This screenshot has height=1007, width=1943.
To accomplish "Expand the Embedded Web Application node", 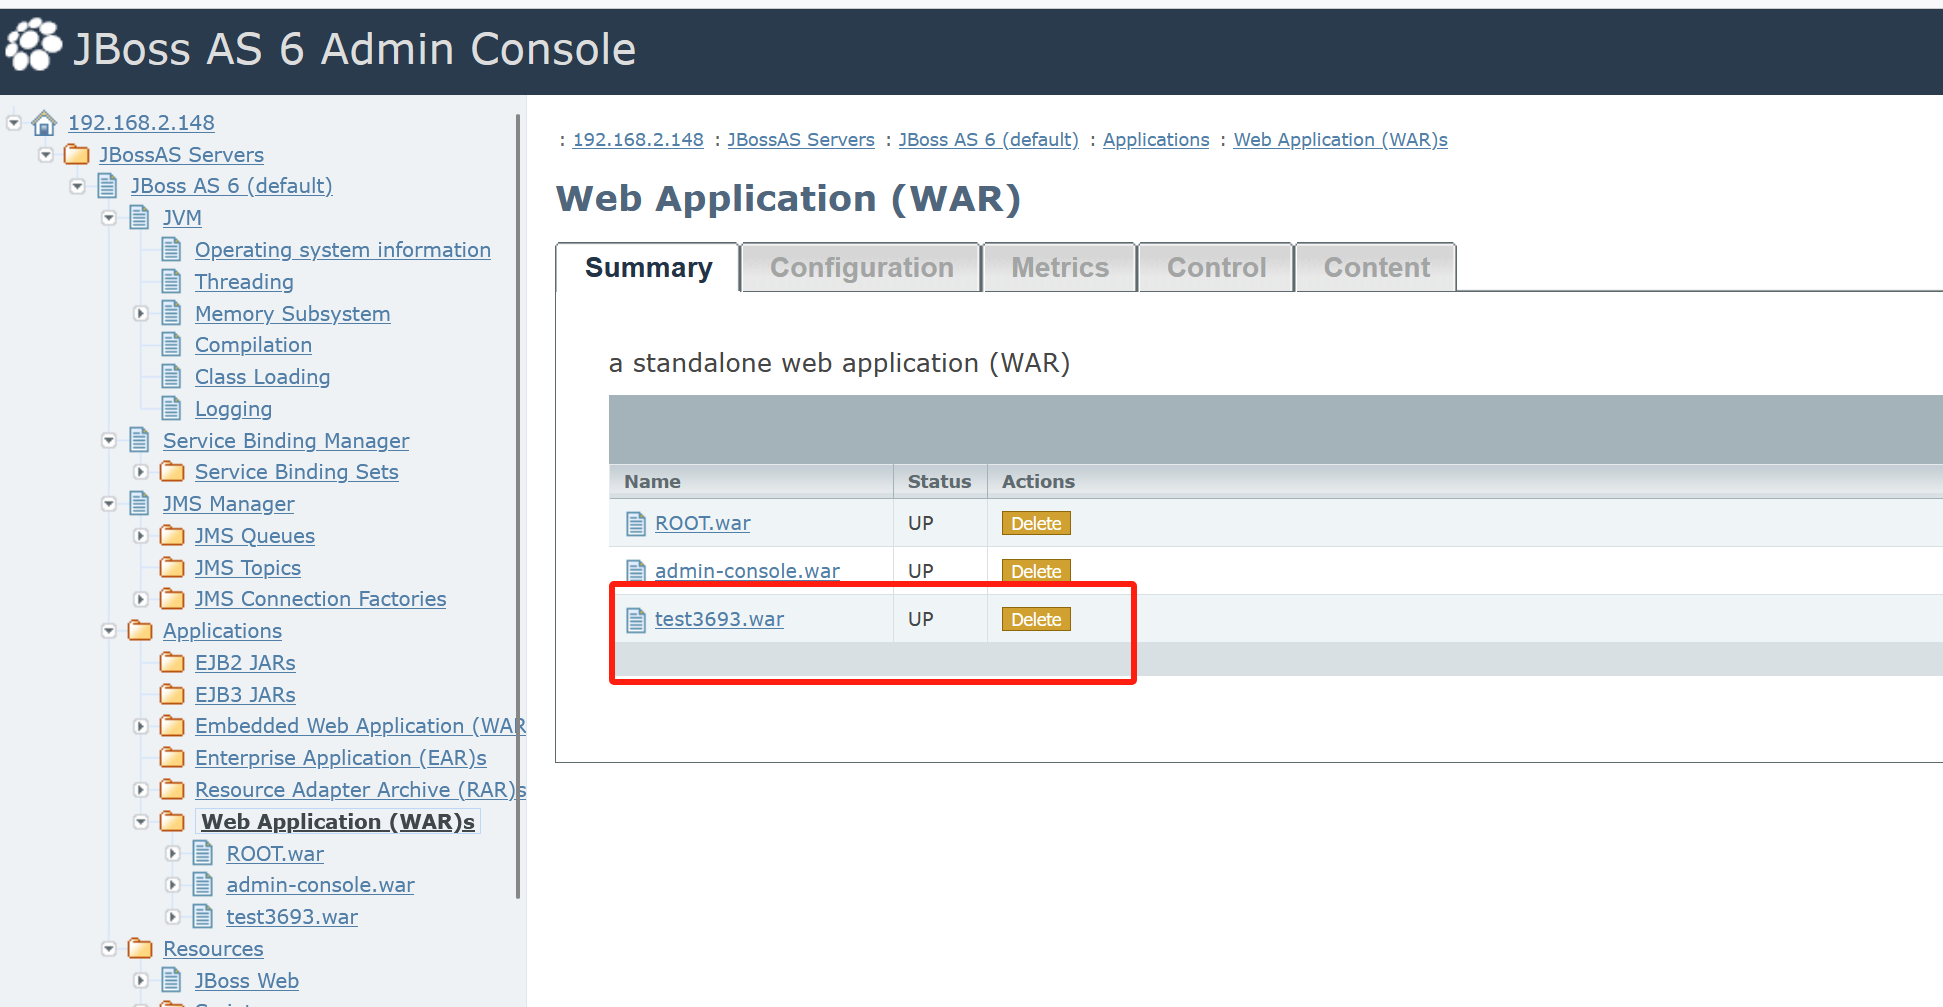I will (141, 726).
